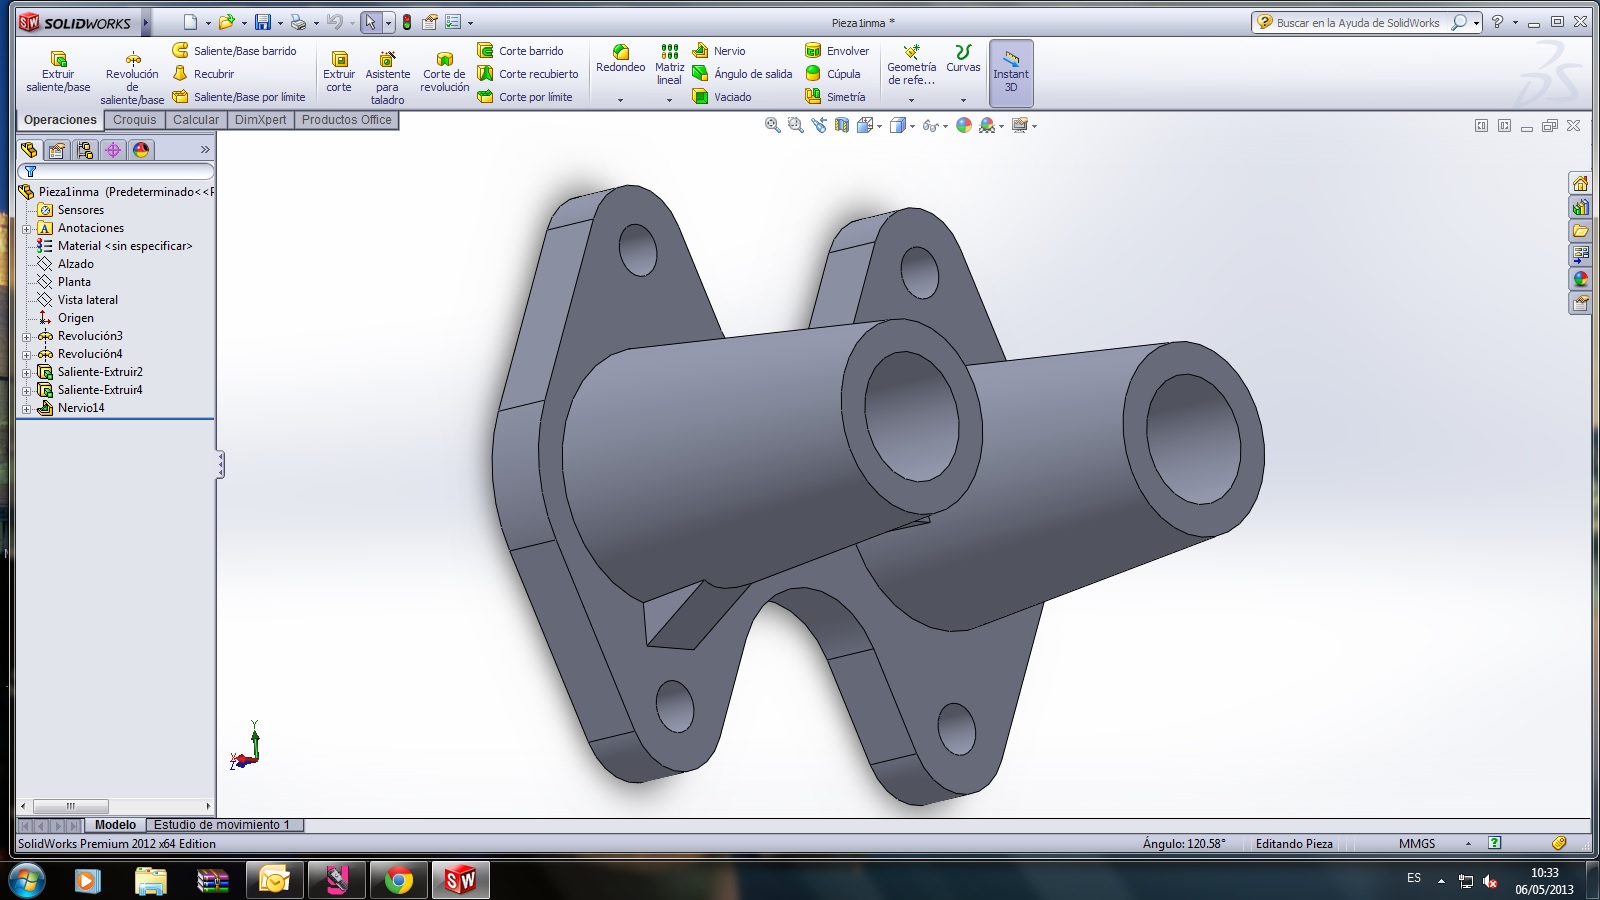Click the Extruir saliente/base tool
The height and width of the screenshot is (900, 1600).
[58, 72]
